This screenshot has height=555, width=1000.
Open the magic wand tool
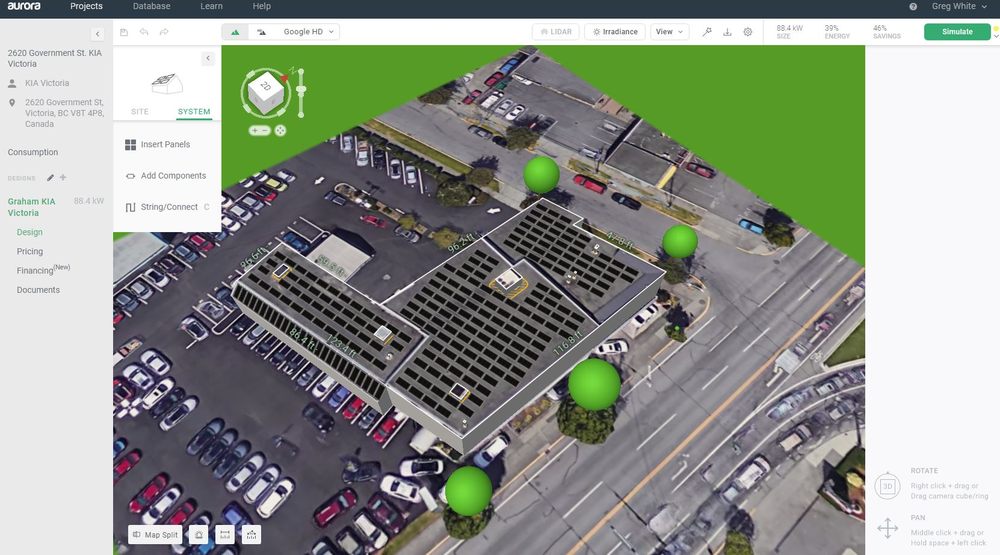(707, 32)
